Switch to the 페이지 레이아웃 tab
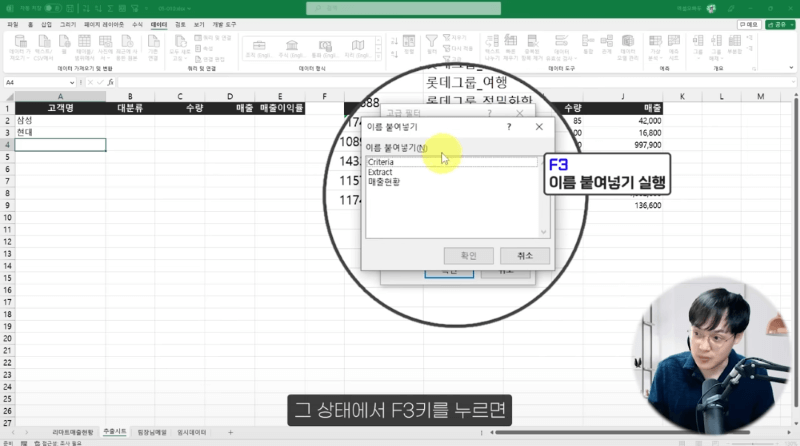Image resolution: width=800 pixels, height=446 pixels. click(x=104, y=24)
